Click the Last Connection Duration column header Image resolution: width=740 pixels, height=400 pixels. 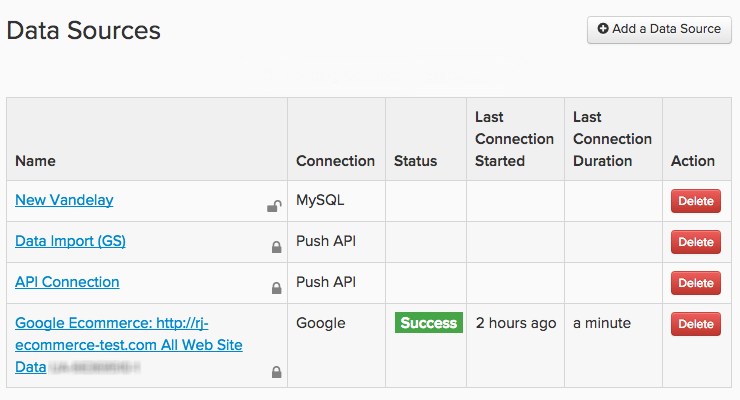click(x=612, y=139)
